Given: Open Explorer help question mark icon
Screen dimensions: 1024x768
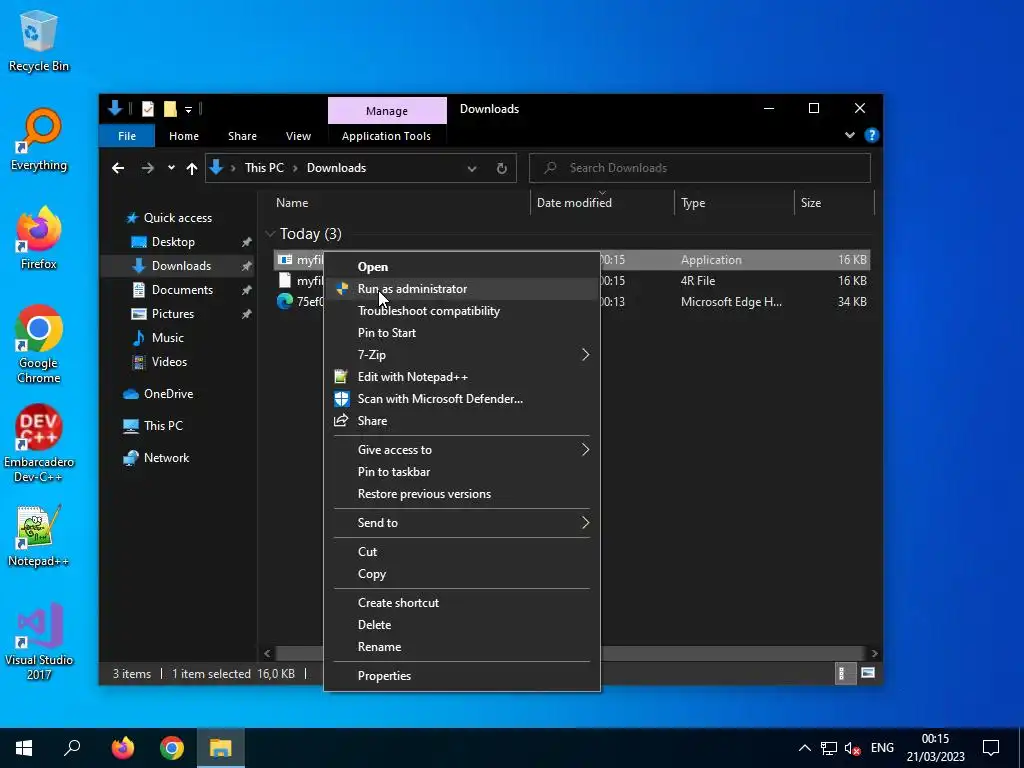Looking at the screenshot, I should pyautogui.click(x=871, y=135).
